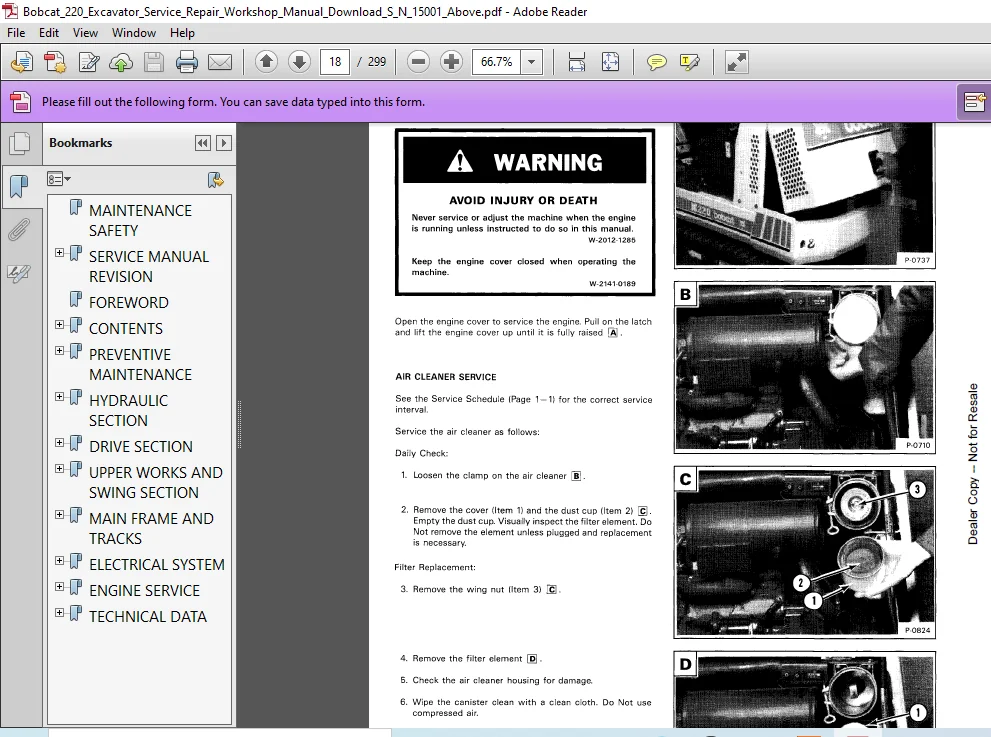This screenshot has width=991, height=737.
Task: Click the Save floppy disk icon
Action: (x=154, y=62)
